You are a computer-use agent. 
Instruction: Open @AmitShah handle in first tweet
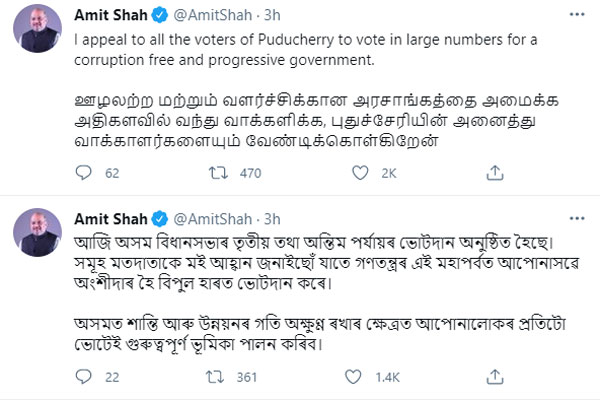(x=212, y=15)
